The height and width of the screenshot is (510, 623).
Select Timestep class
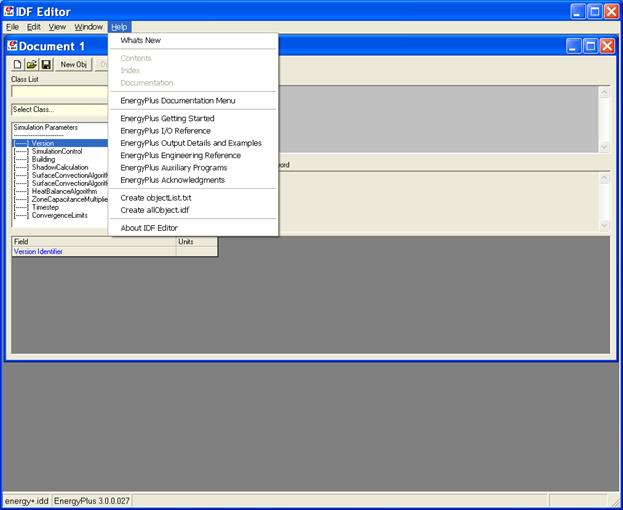[x=60, y=207]
